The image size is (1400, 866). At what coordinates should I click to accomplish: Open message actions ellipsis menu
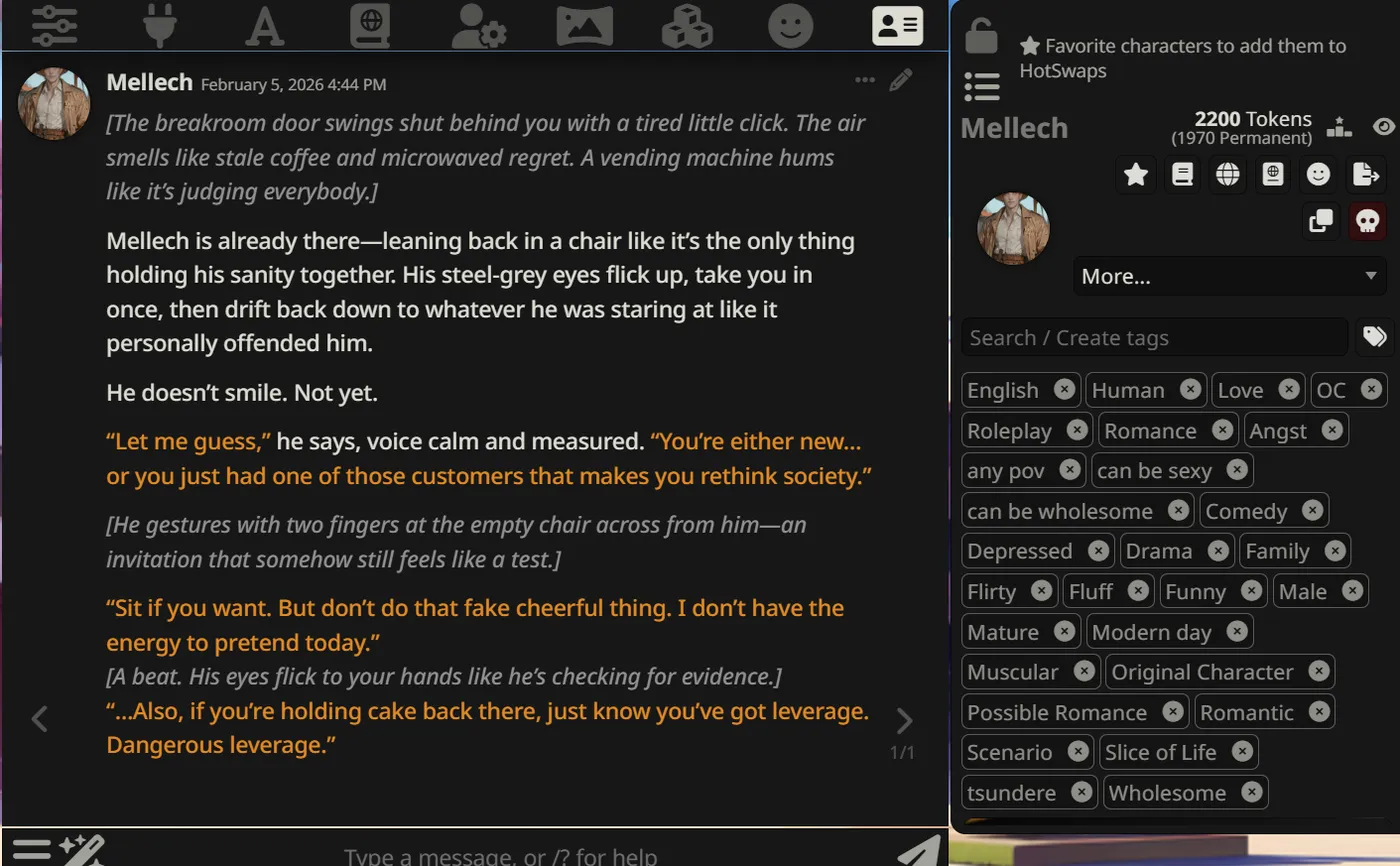pos(865,80)
